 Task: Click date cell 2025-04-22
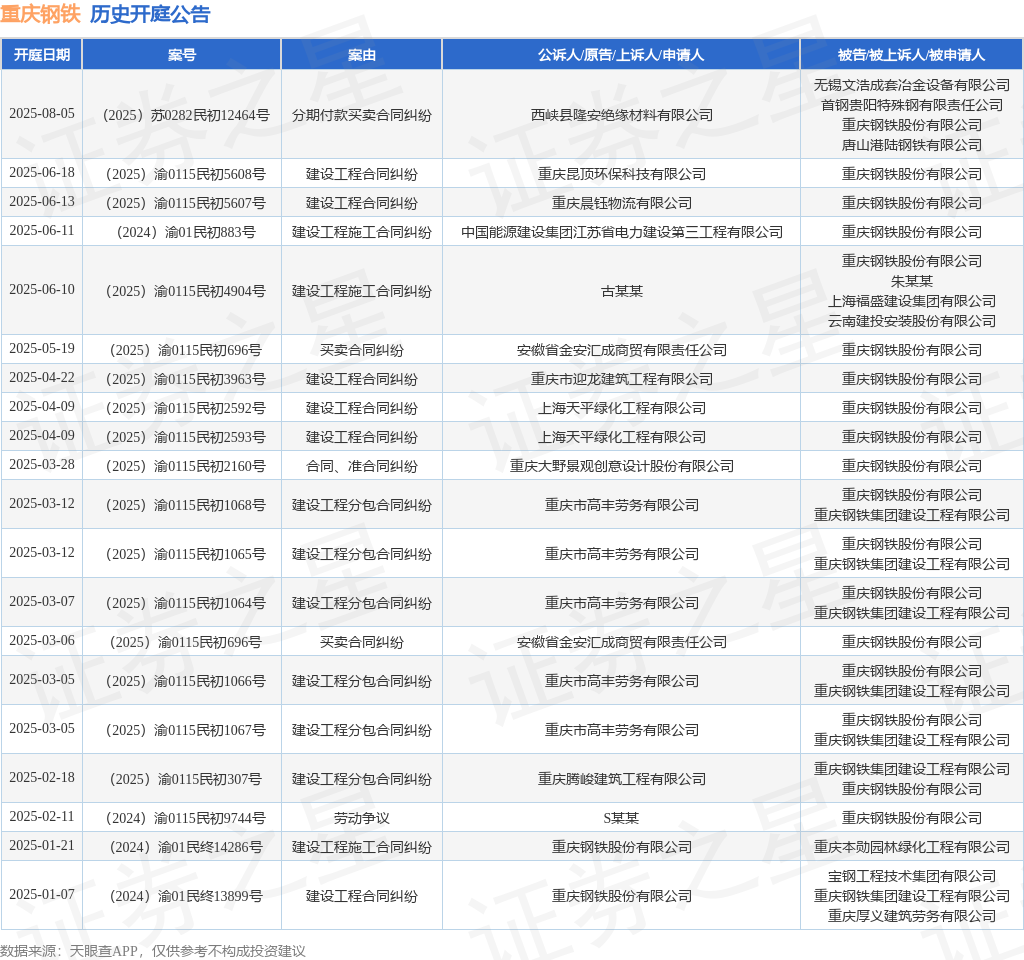click(x=42, y=377)
